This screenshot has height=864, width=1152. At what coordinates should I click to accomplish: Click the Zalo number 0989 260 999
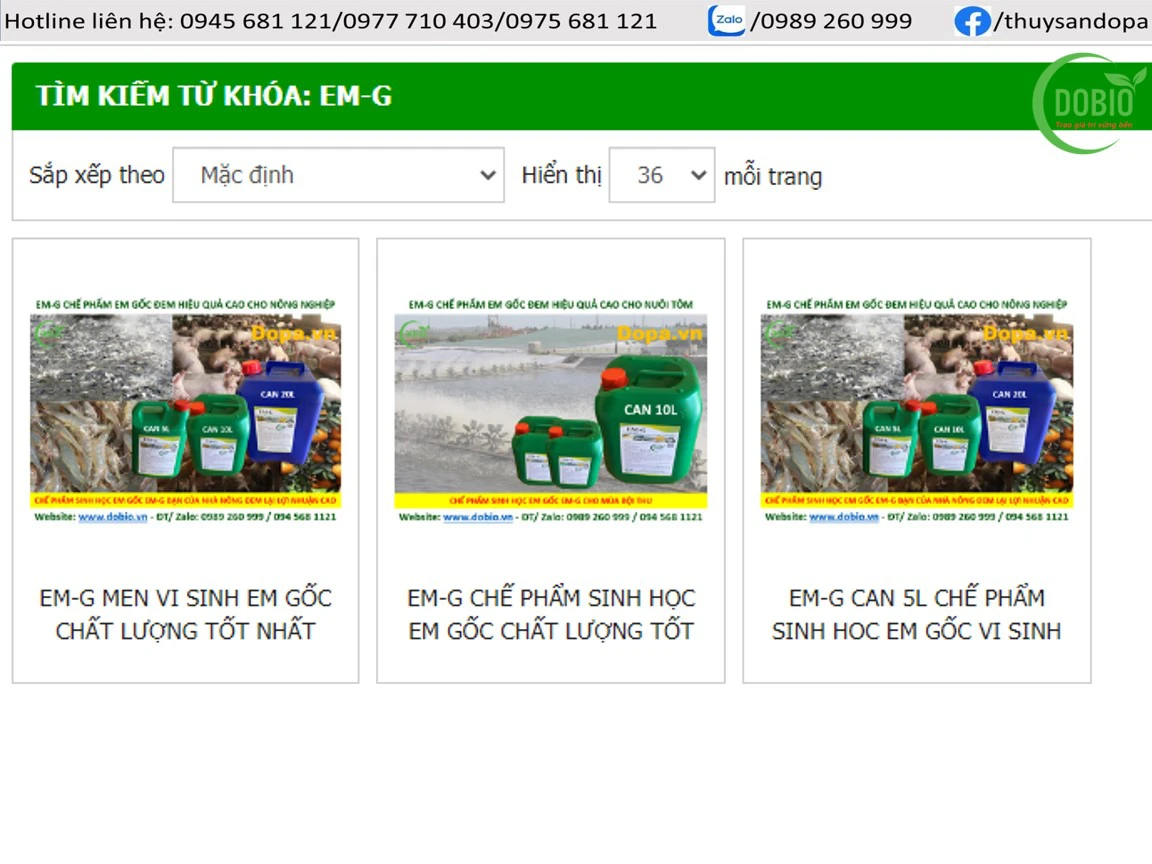tap(837, 21)
